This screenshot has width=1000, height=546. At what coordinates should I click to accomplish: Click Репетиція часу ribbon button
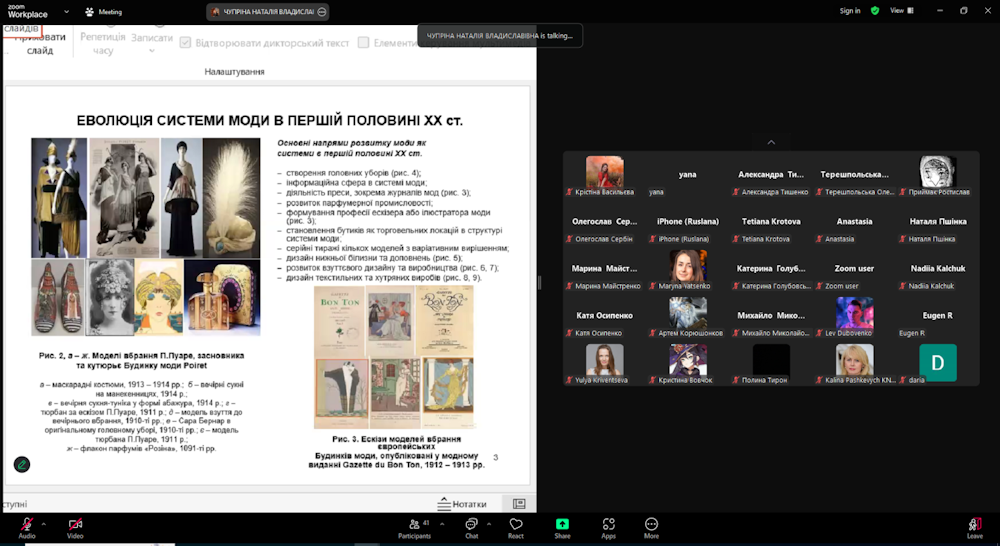coord(103,43)
